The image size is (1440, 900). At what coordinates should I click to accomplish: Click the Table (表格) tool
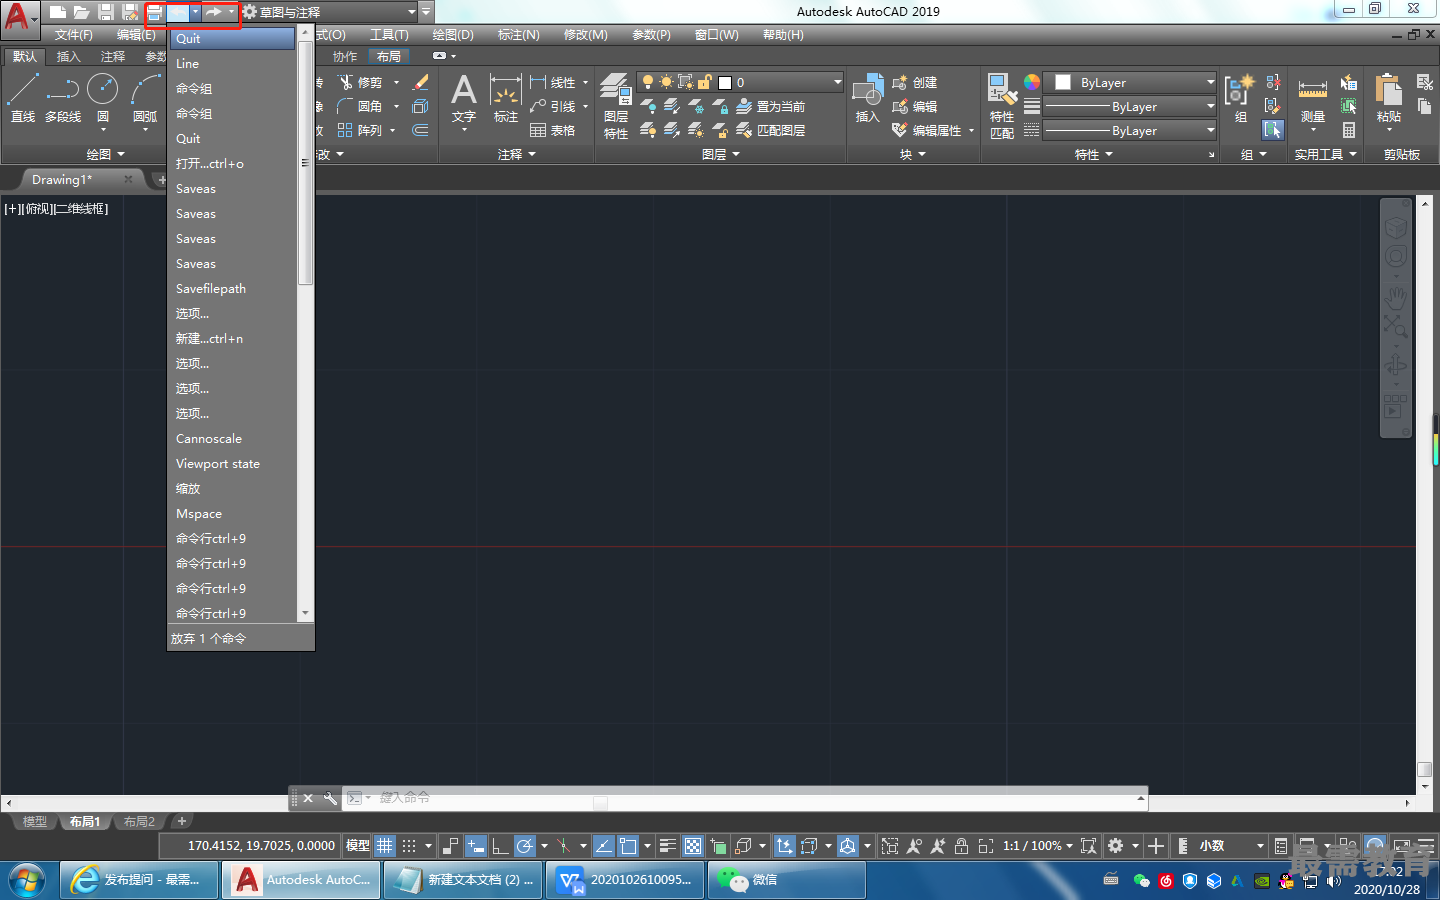click(552, 130)
